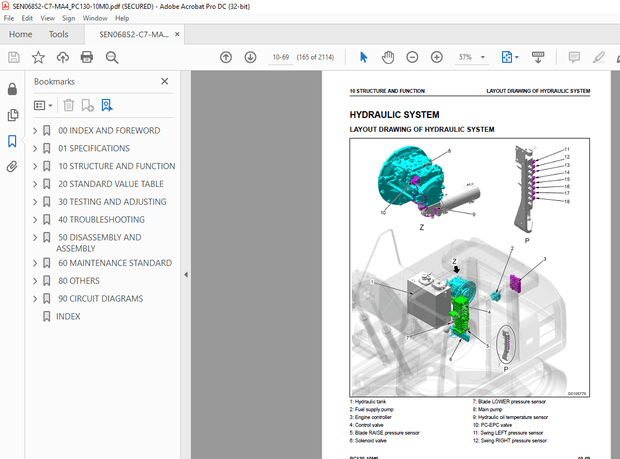Click the HYDRAULIC SYSTEM heading on page

click(394, 115)
